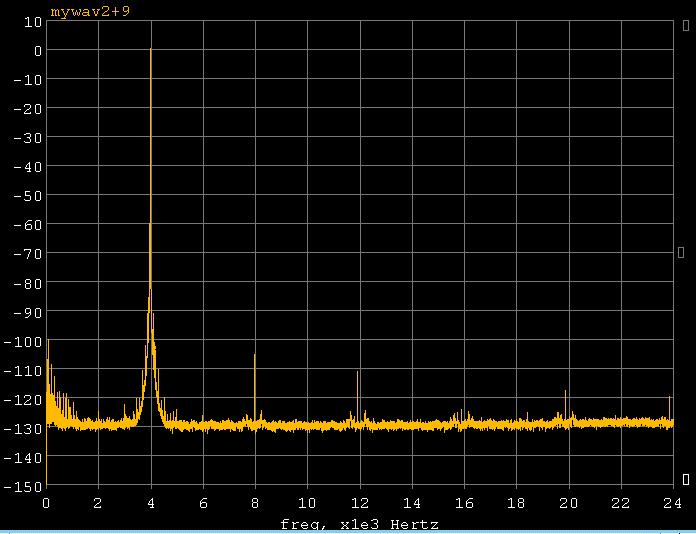Screen dimensions: 696x534
Task: Click the 24 kHz spike at the right edge
Action: point(669,397)
